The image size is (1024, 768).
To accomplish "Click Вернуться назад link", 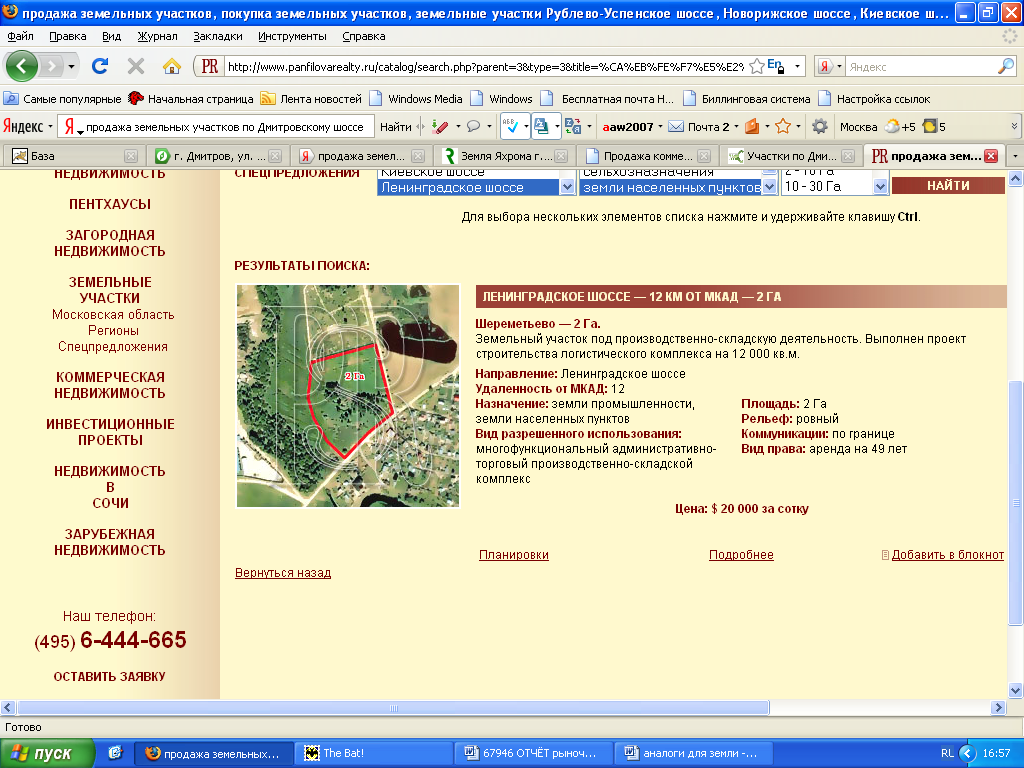I will (x=283, y=573).
